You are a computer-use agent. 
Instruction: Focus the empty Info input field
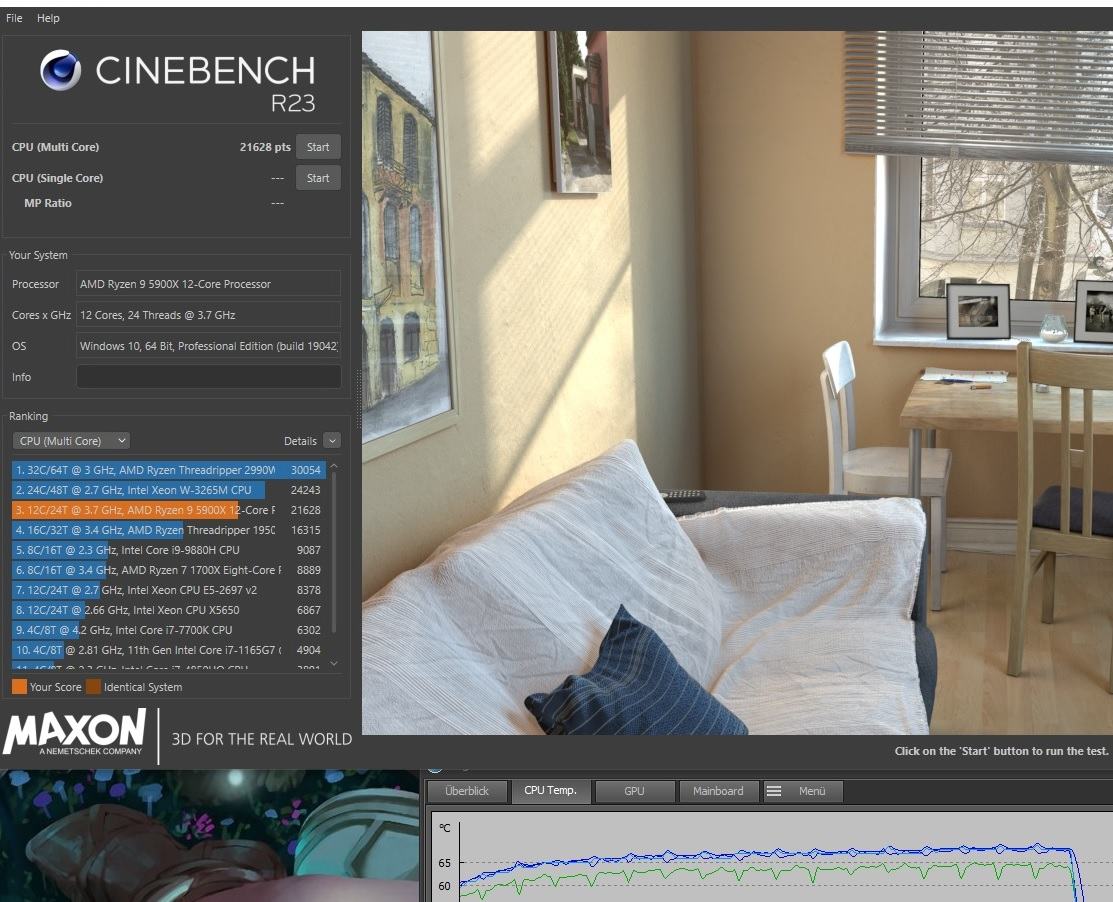[208, 377]
